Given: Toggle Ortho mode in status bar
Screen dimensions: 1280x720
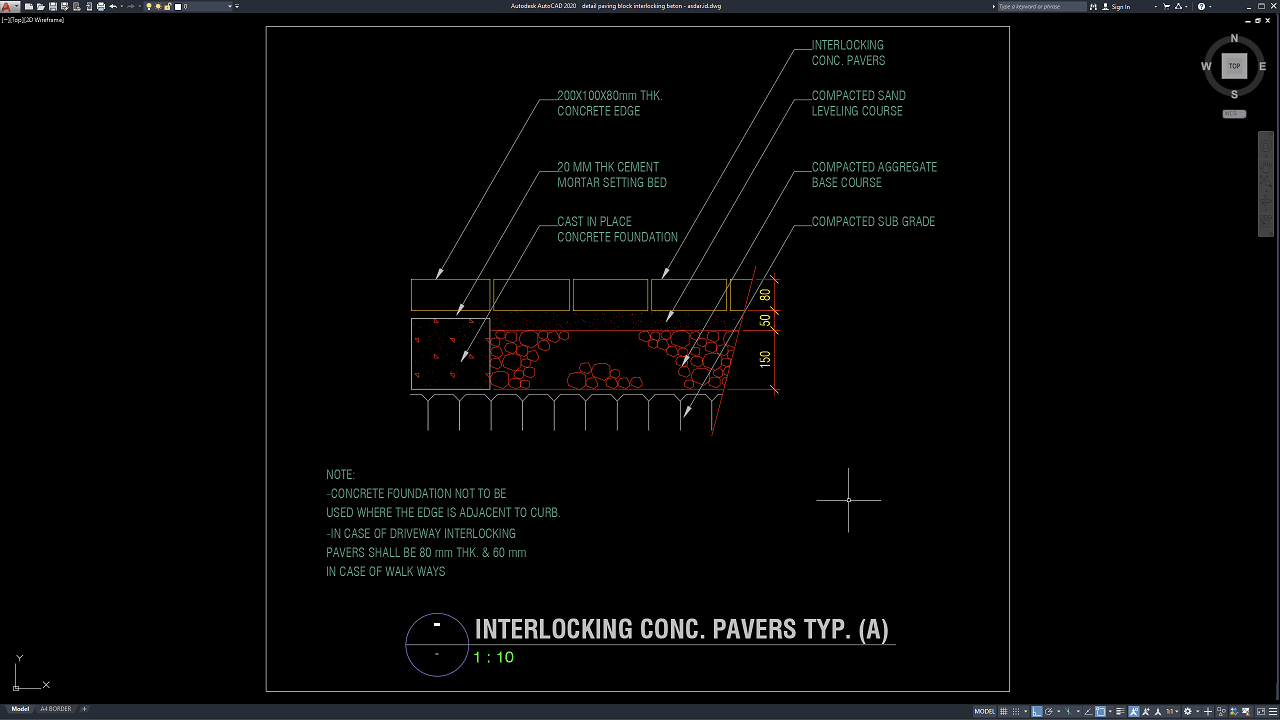Looking at the screenshot, I should pyautogui.click(x=1037, y=711).
